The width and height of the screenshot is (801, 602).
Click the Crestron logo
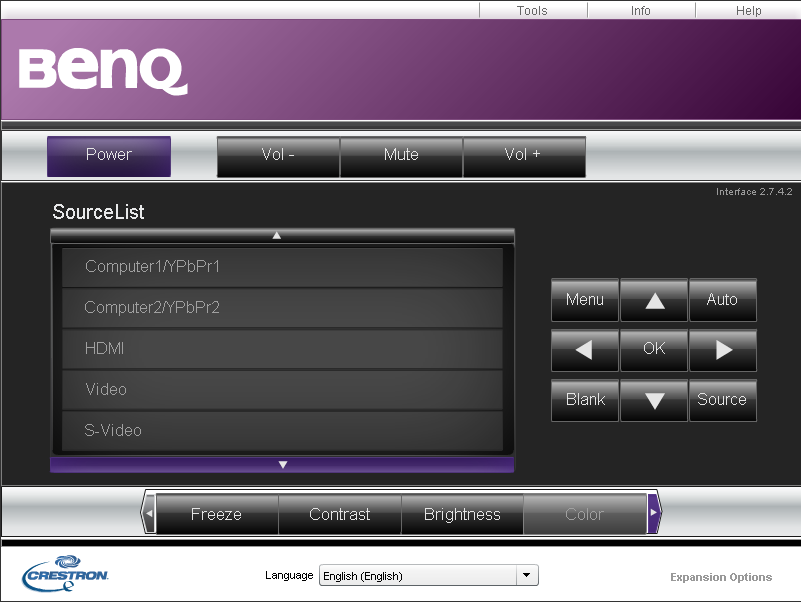pyautogui.click(x=65, y=573)
